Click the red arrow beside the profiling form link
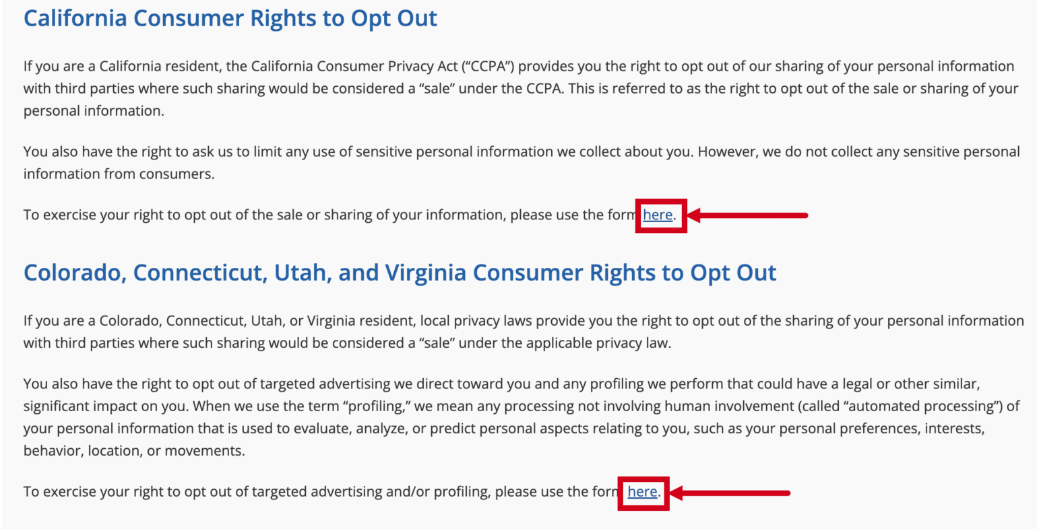This screenshot has width=1043, height=529. pyautogui.click(x=730, y=493)
